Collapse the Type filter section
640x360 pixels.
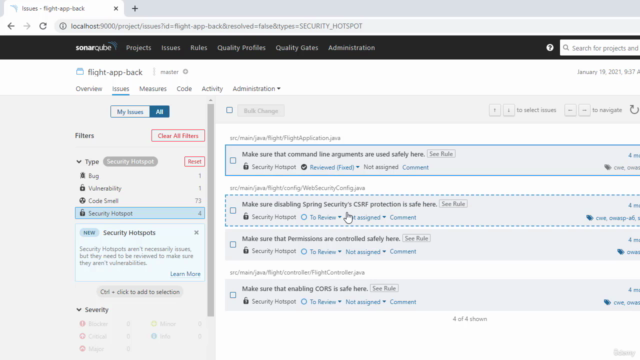[x=79, y=162]
